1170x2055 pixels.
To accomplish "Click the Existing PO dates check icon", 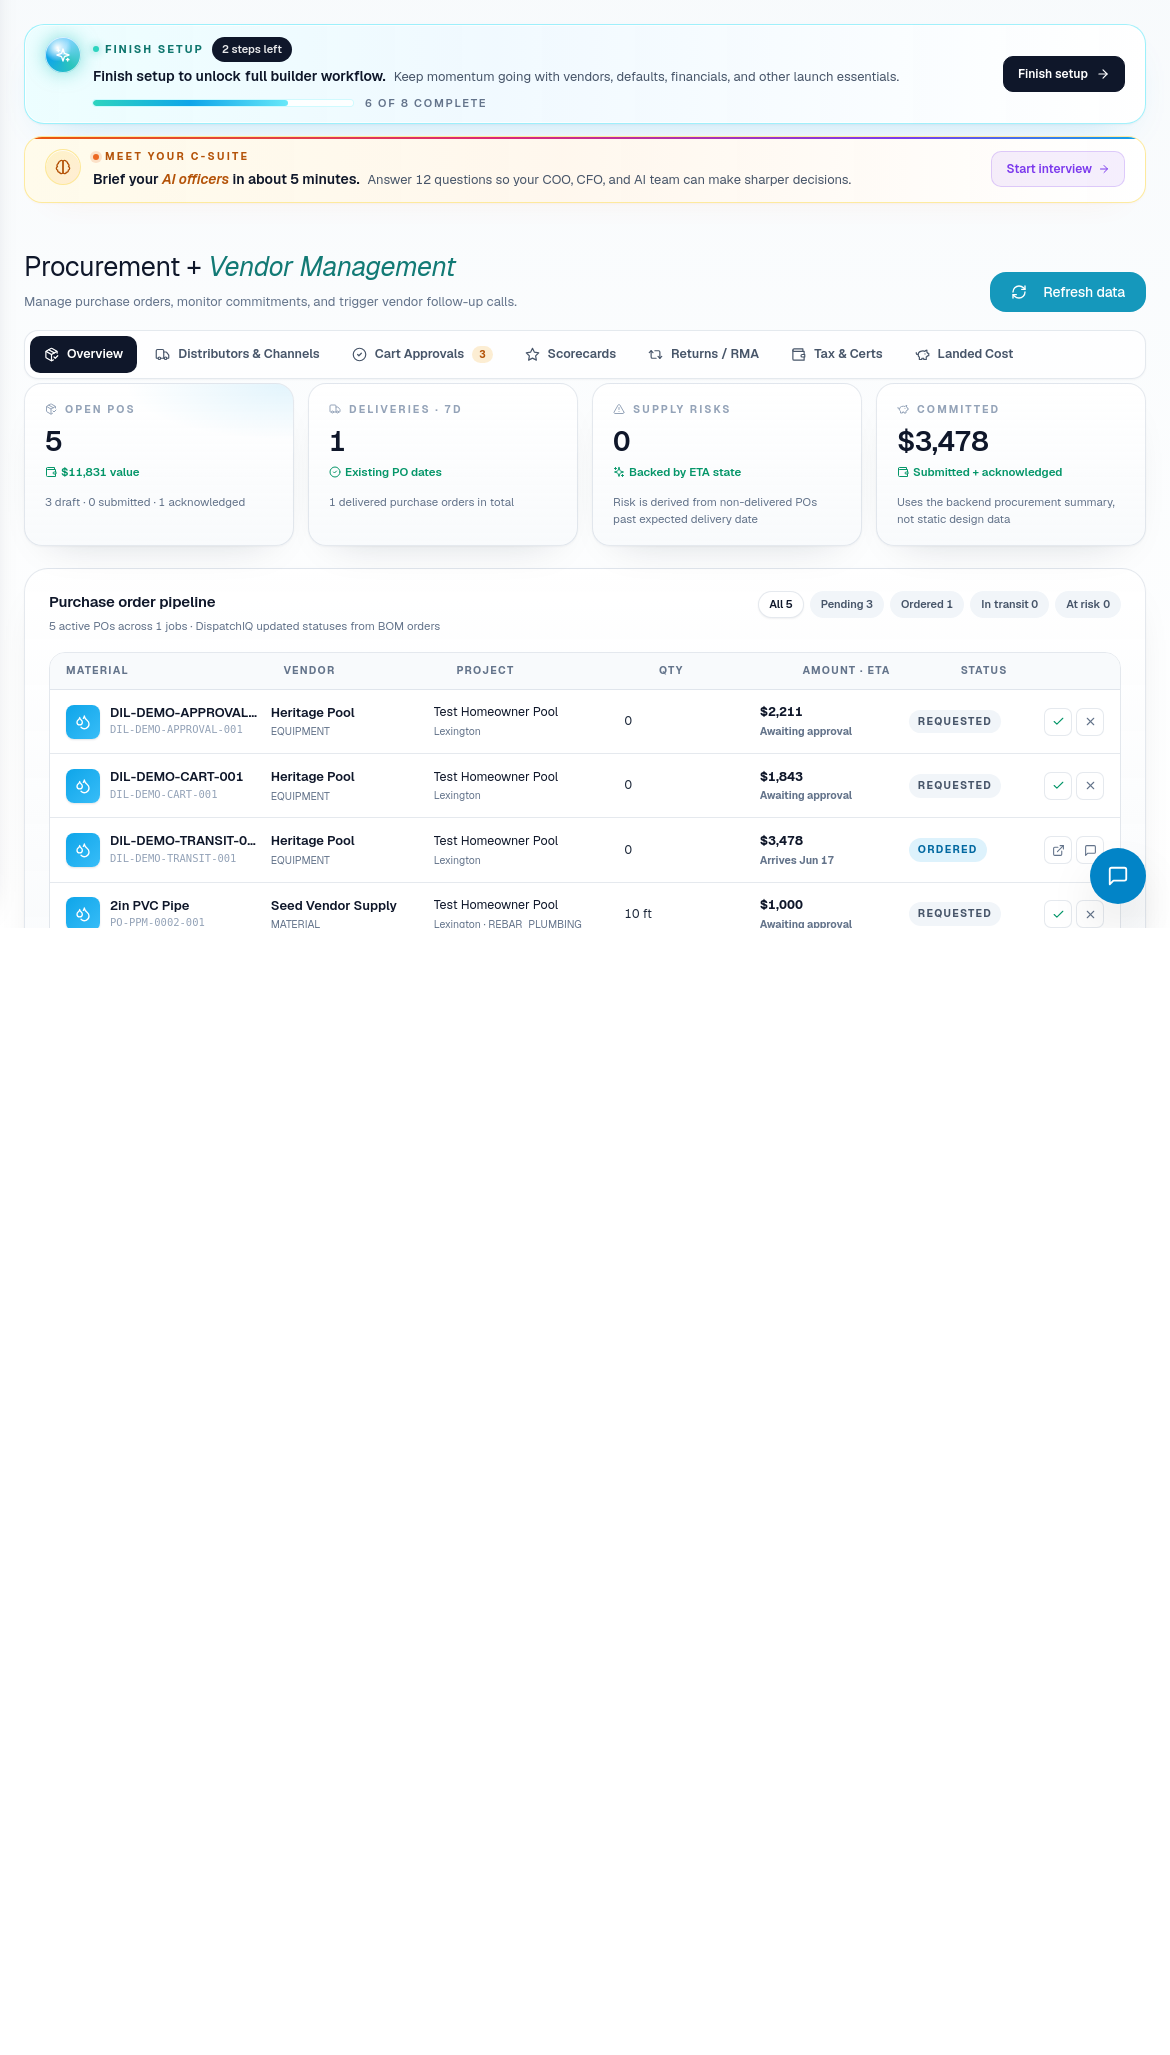I will [335, 472].
